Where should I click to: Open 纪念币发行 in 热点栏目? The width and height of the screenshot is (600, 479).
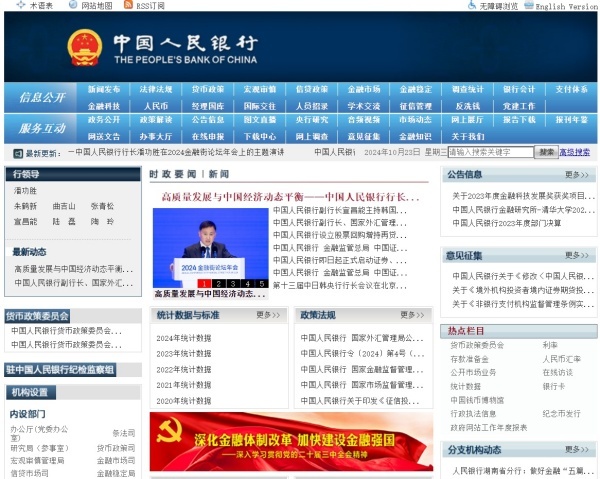click(561, 414)
